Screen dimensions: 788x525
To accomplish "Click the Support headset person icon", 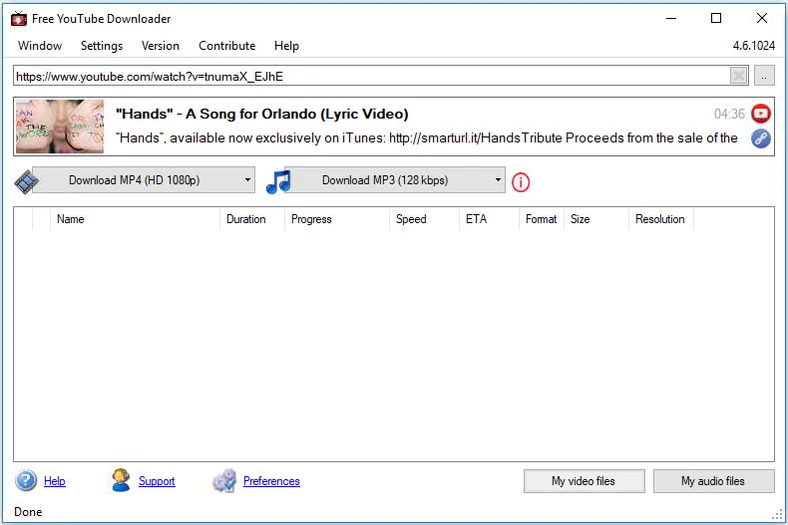I will pyautogui.click(x=120, y=480).
